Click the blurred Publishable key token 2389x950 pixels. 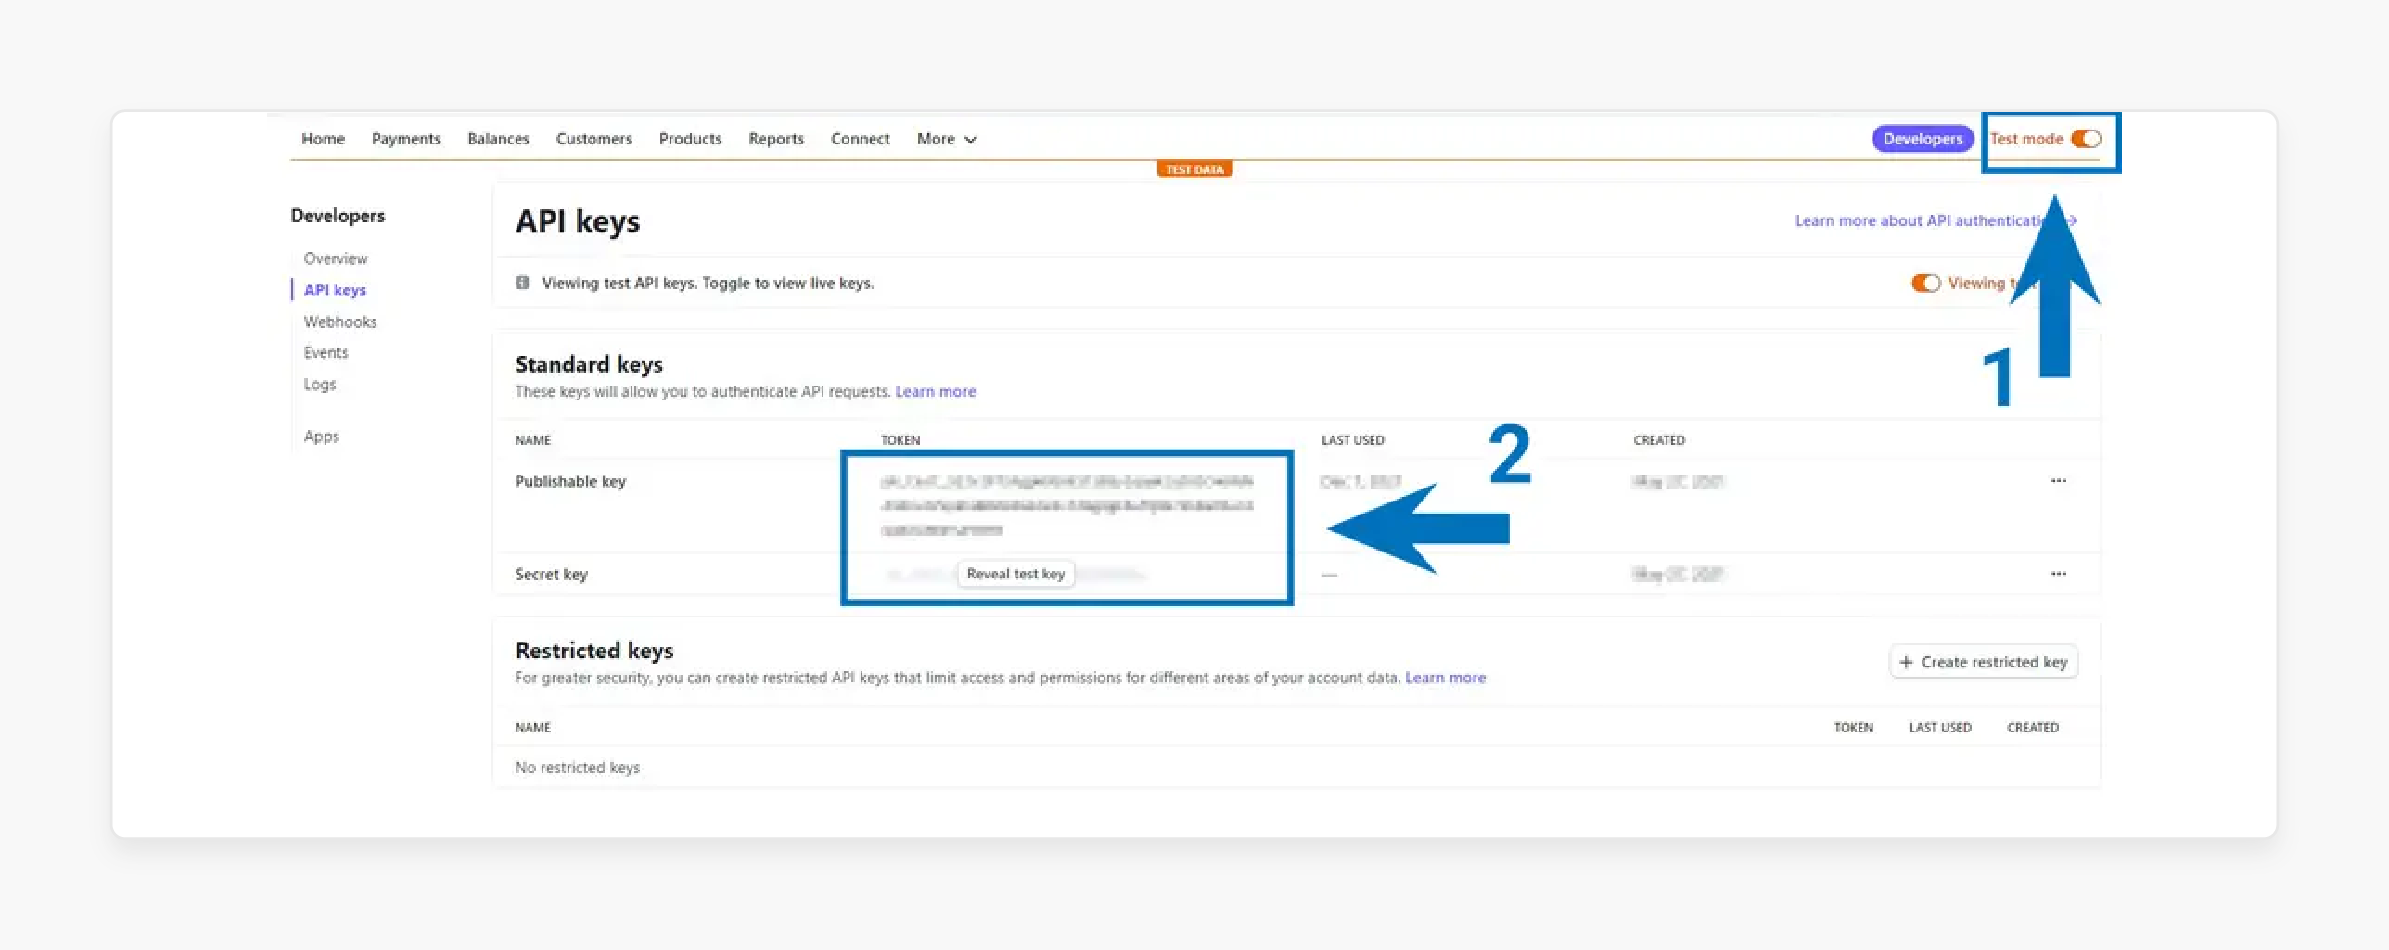pos(1067,505)
